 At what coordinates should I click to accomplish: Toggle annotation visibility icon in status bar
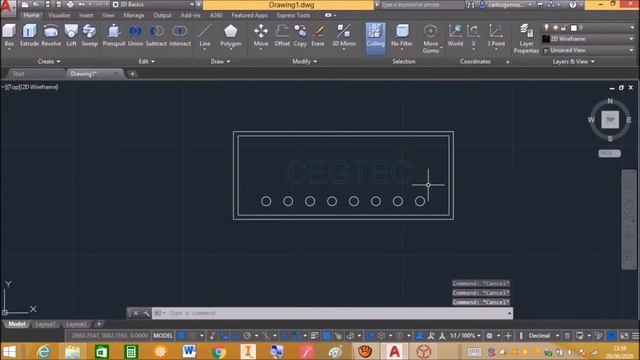click(420, 336)
